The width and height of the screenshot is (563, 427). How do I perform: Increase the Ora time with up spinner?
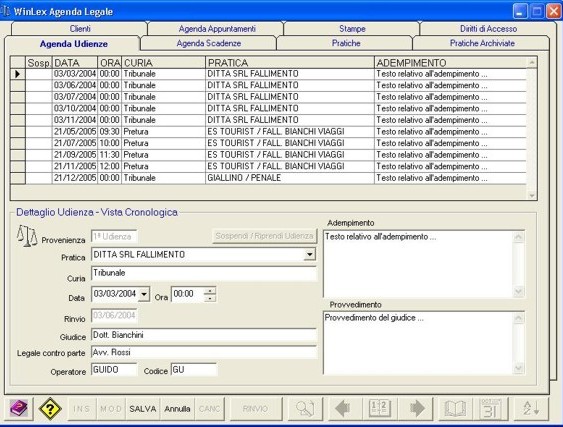point(210,291)
